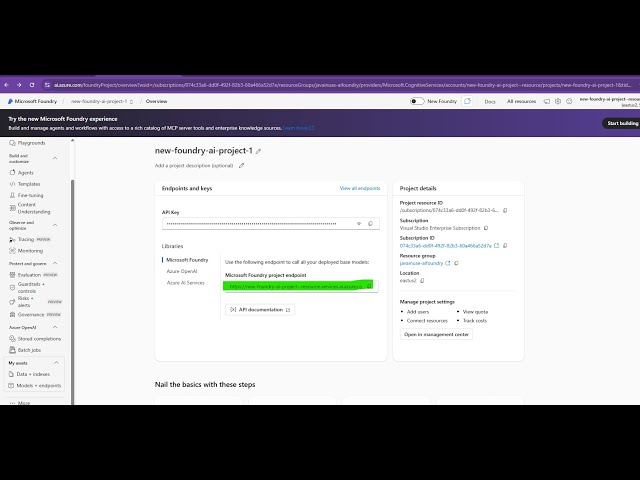The image size is (640, 480).
Task: Open Risks + alerts in sidebar
Action: [35, 302]
